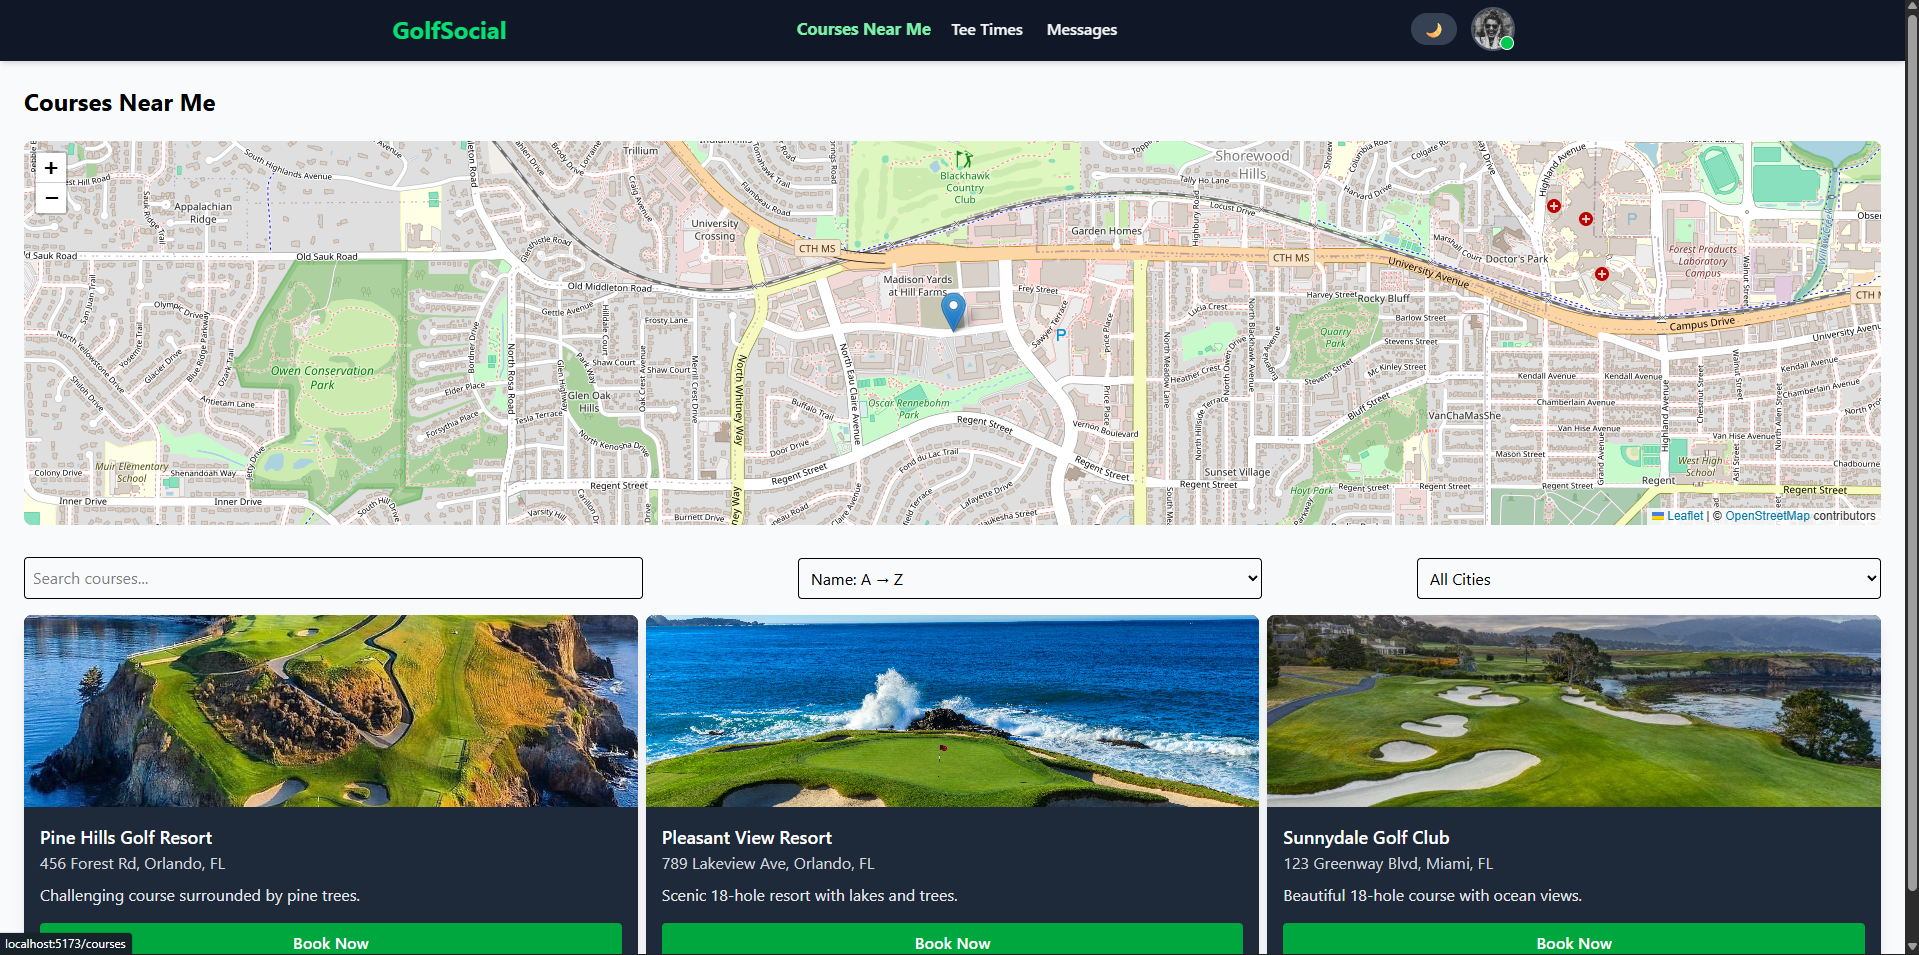The width and height of the screenshot is (1919, 955).
Task: Open the Messages section
Action: pyautogui.click(x=1081, y=29)
